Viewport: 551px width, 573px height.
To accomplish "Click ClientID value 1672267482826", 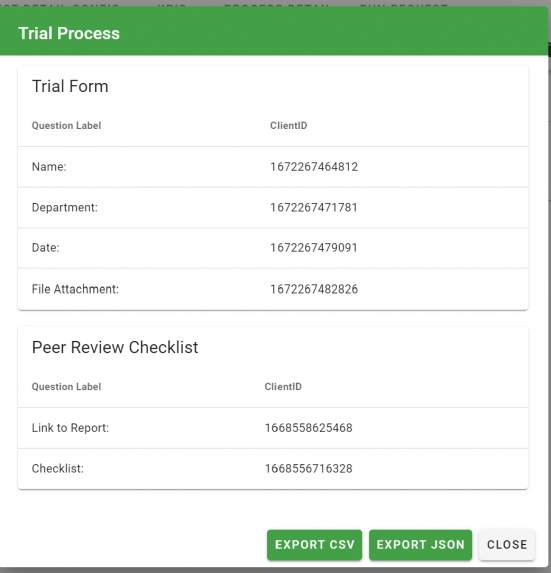I will (x=314, y=289).
